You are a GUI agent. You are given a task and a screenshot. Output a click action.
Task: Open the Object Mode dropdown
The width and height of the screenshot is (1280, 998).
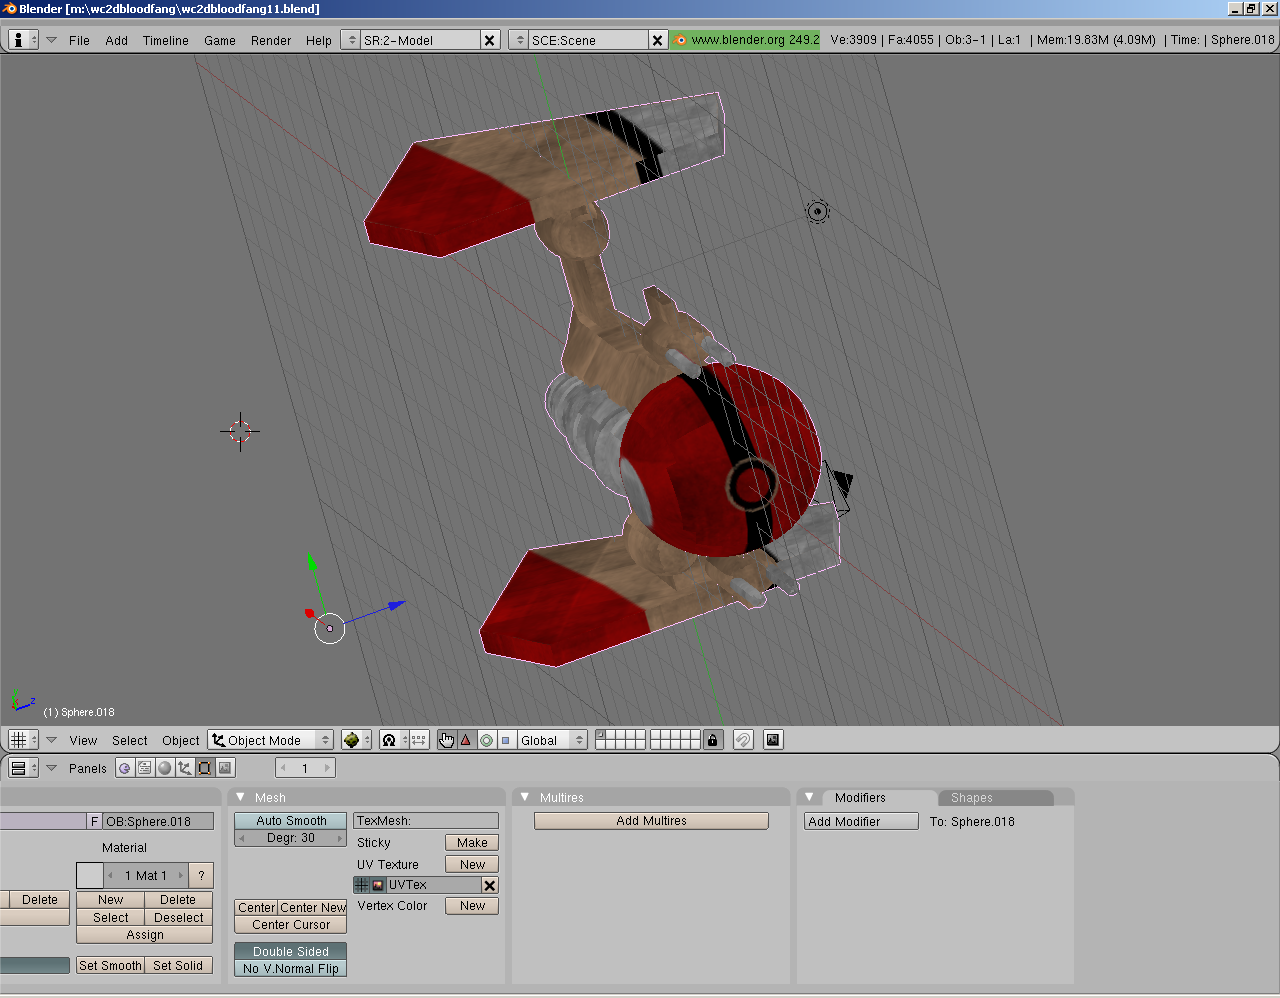click(271, 740)
